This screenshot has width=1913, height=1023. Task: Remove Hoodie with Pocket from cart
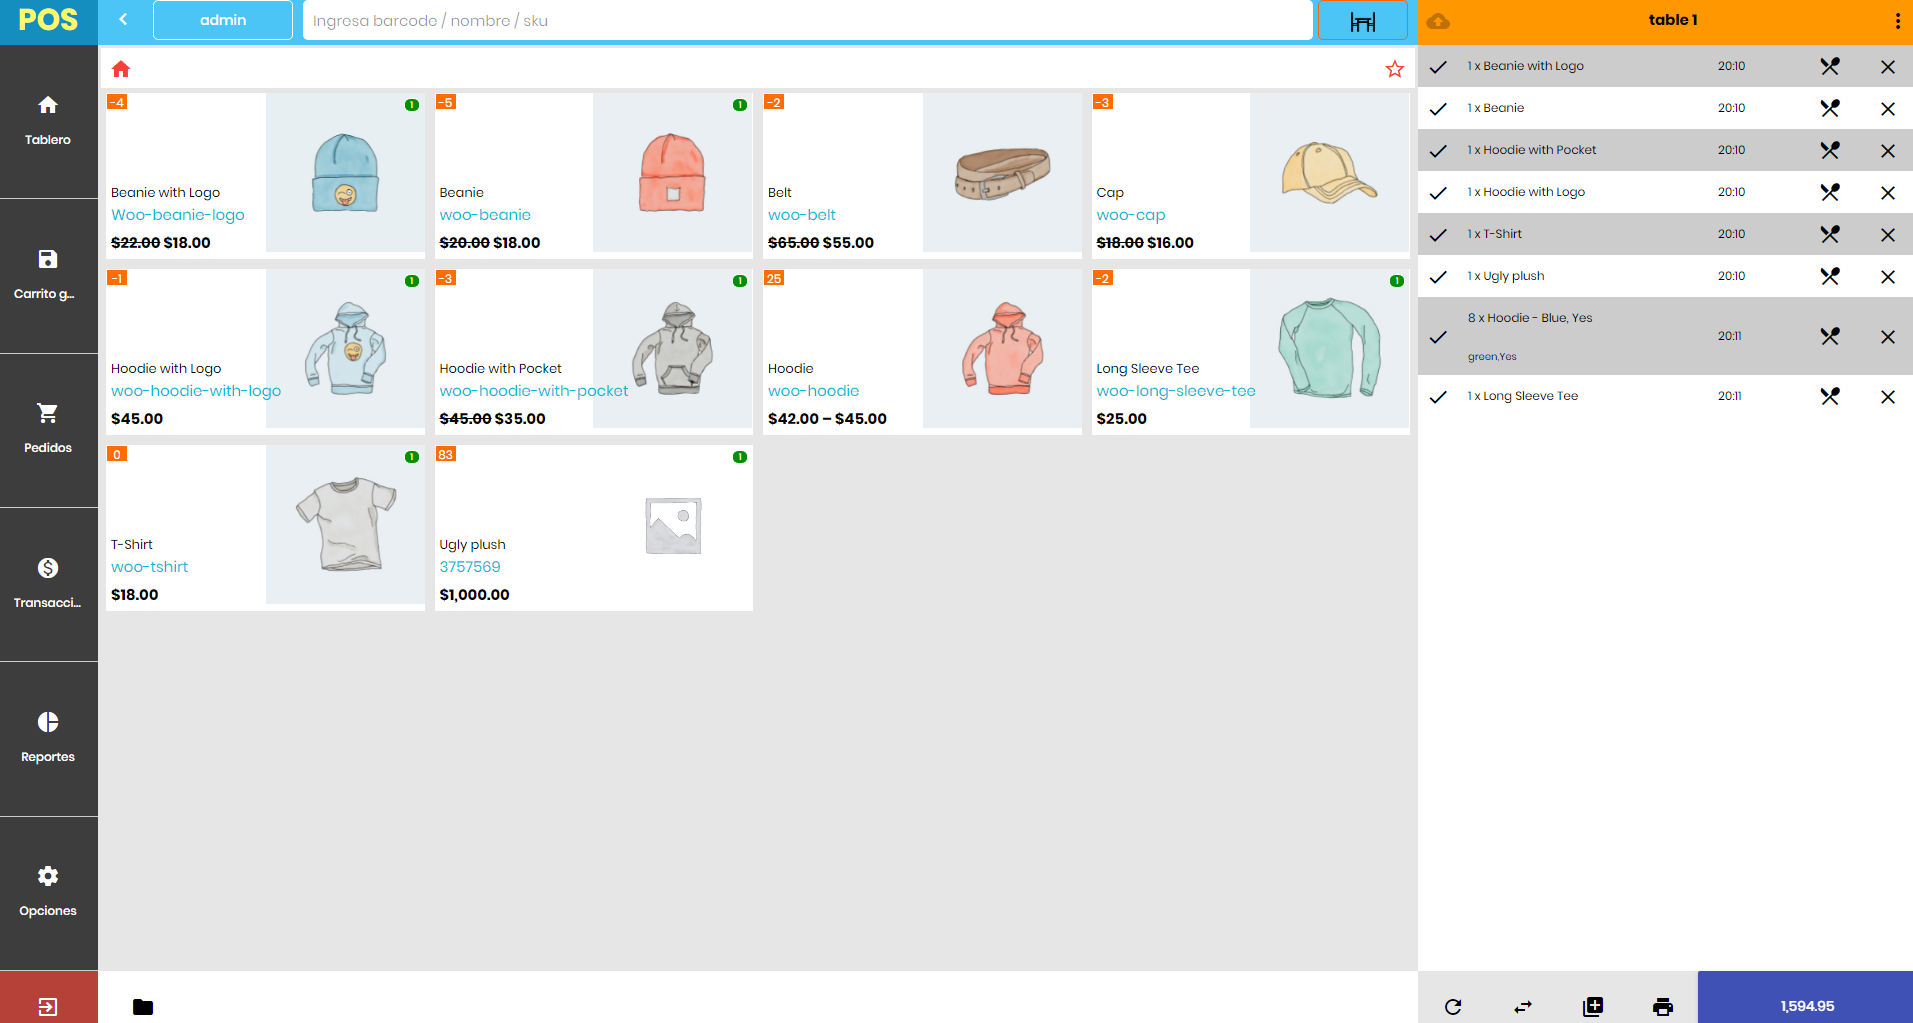tap(1888, 151)
